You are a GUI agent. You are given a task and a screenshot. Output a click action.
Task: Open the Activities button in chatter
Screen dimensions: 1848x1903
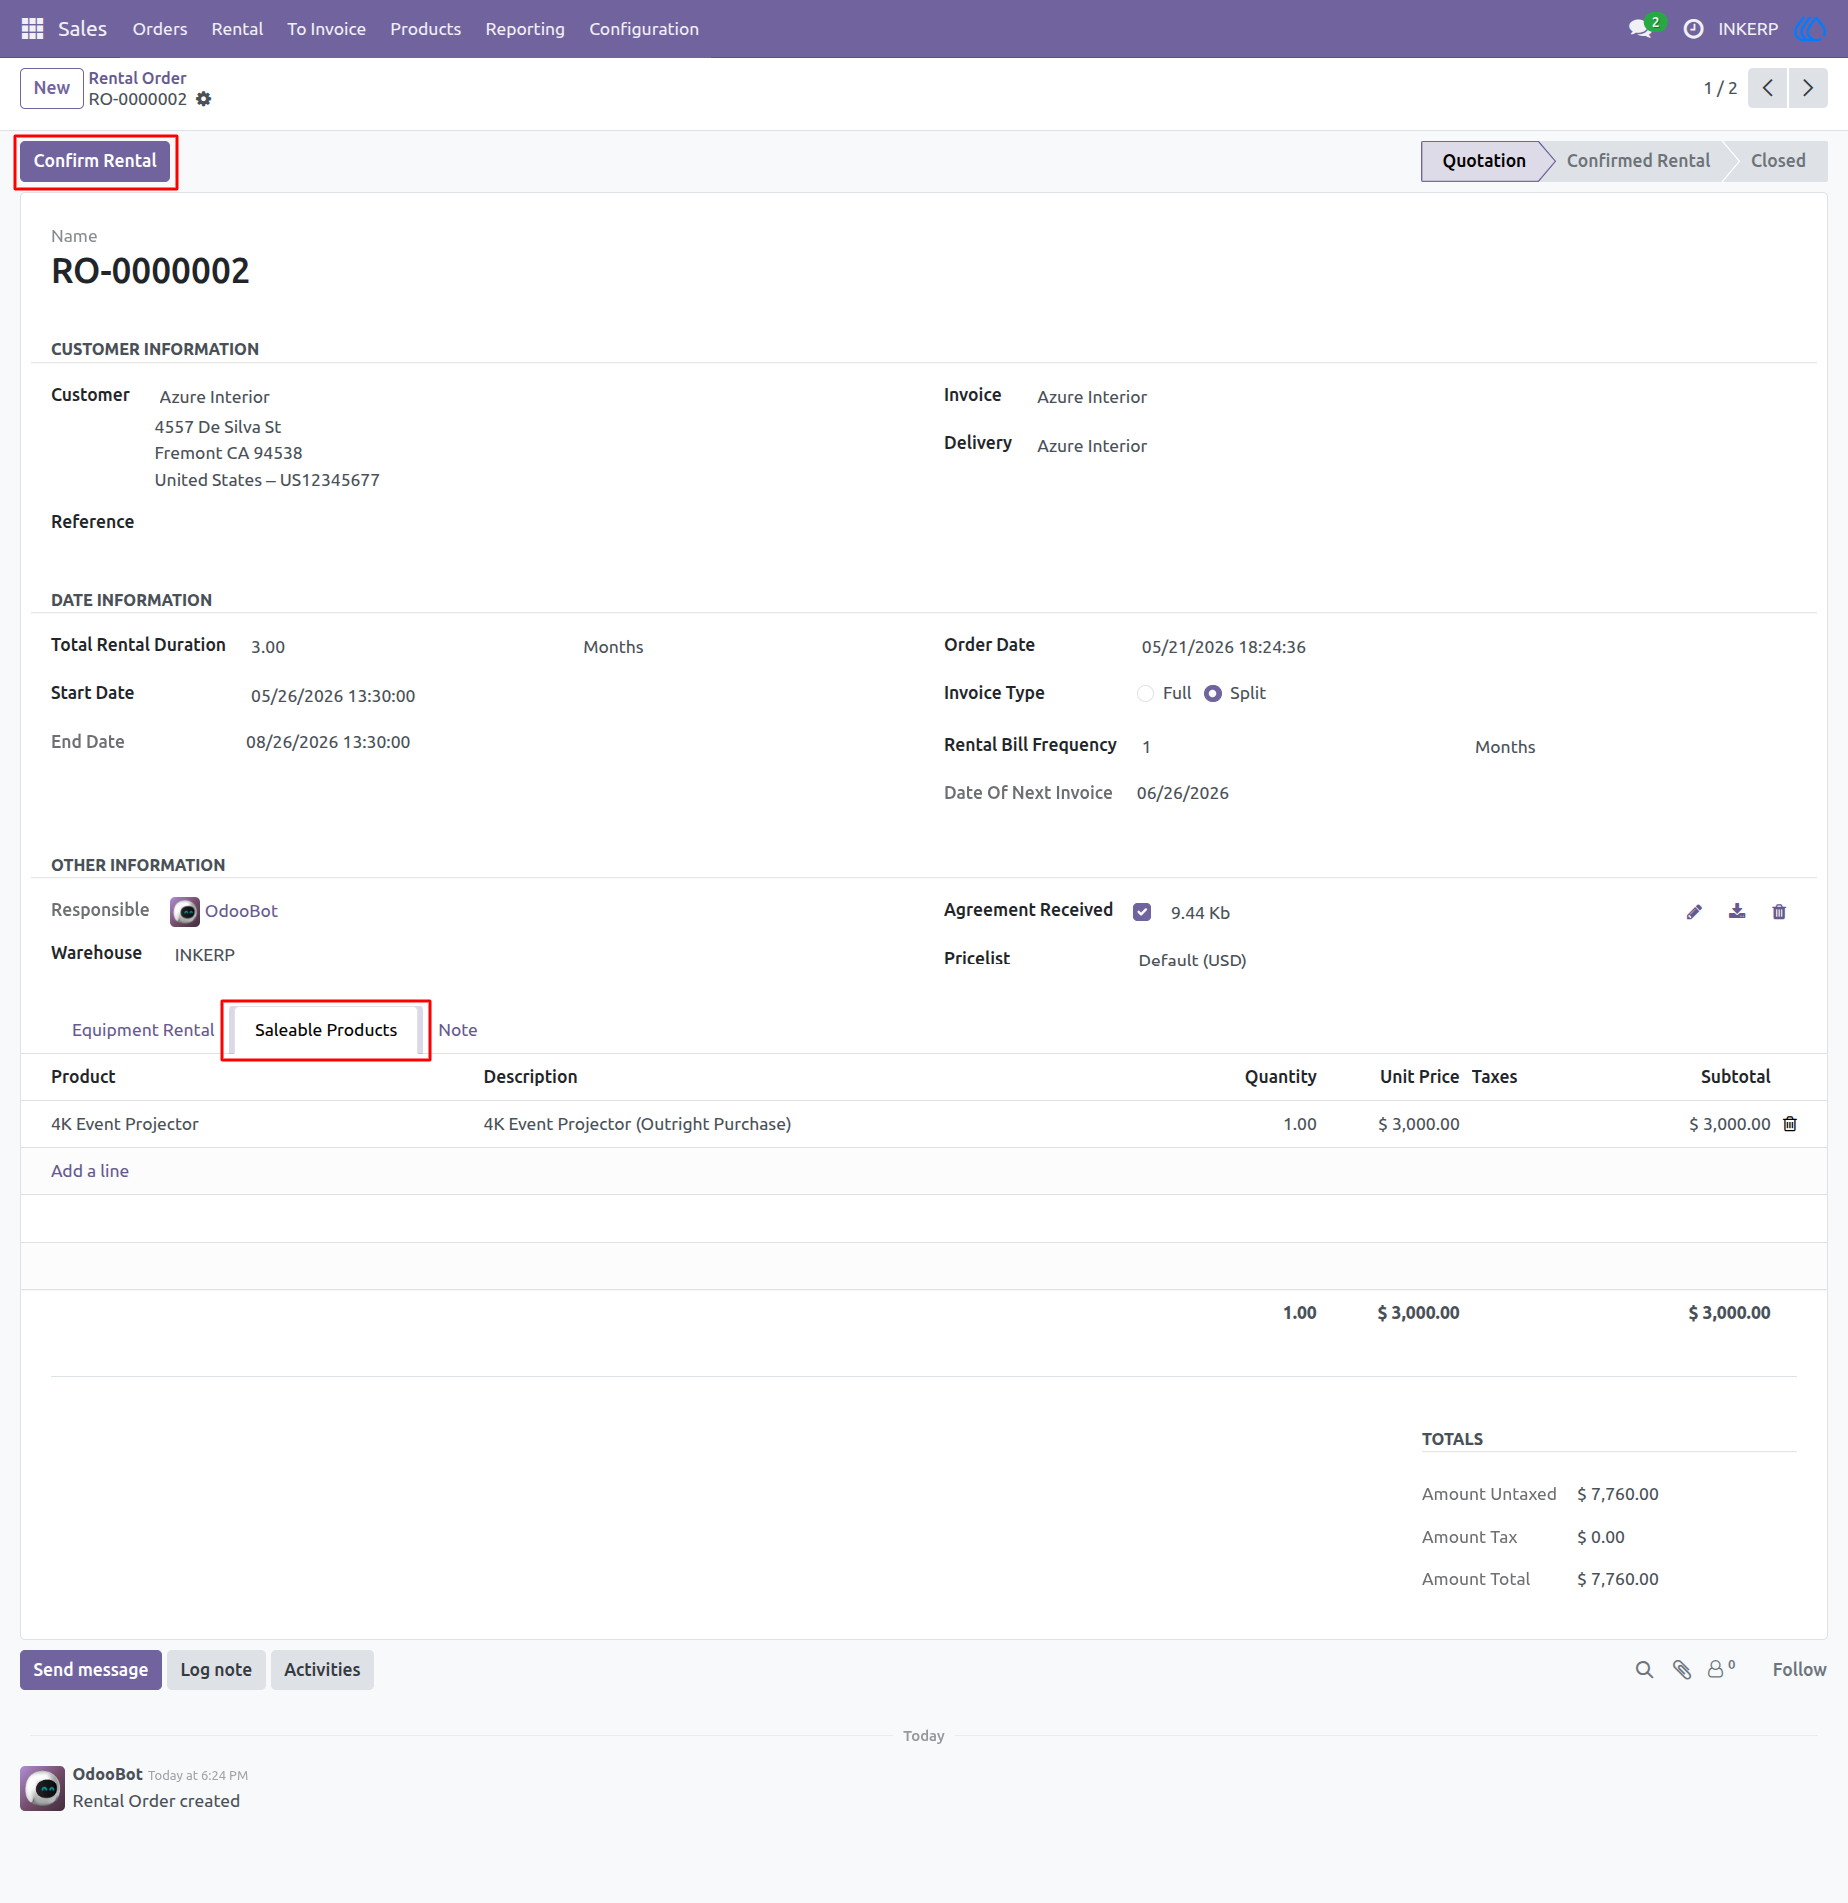click(322, 1670)
